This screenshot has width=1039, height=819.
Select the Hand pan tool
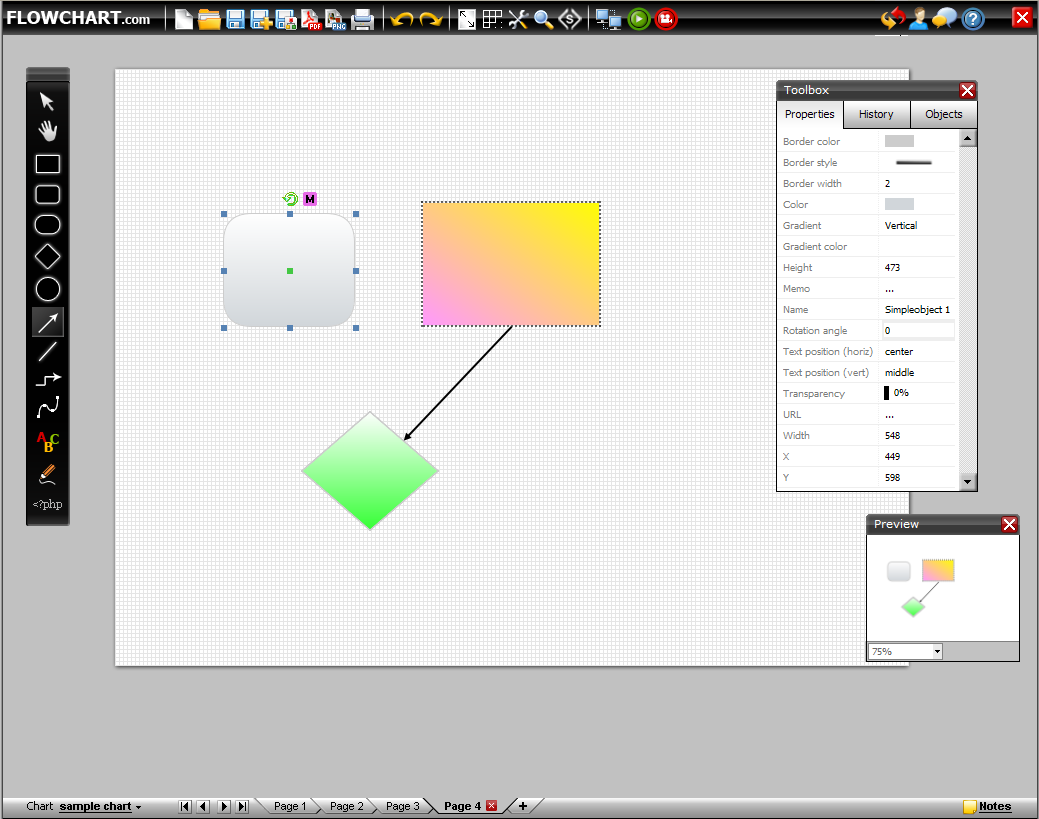[47, 130]
